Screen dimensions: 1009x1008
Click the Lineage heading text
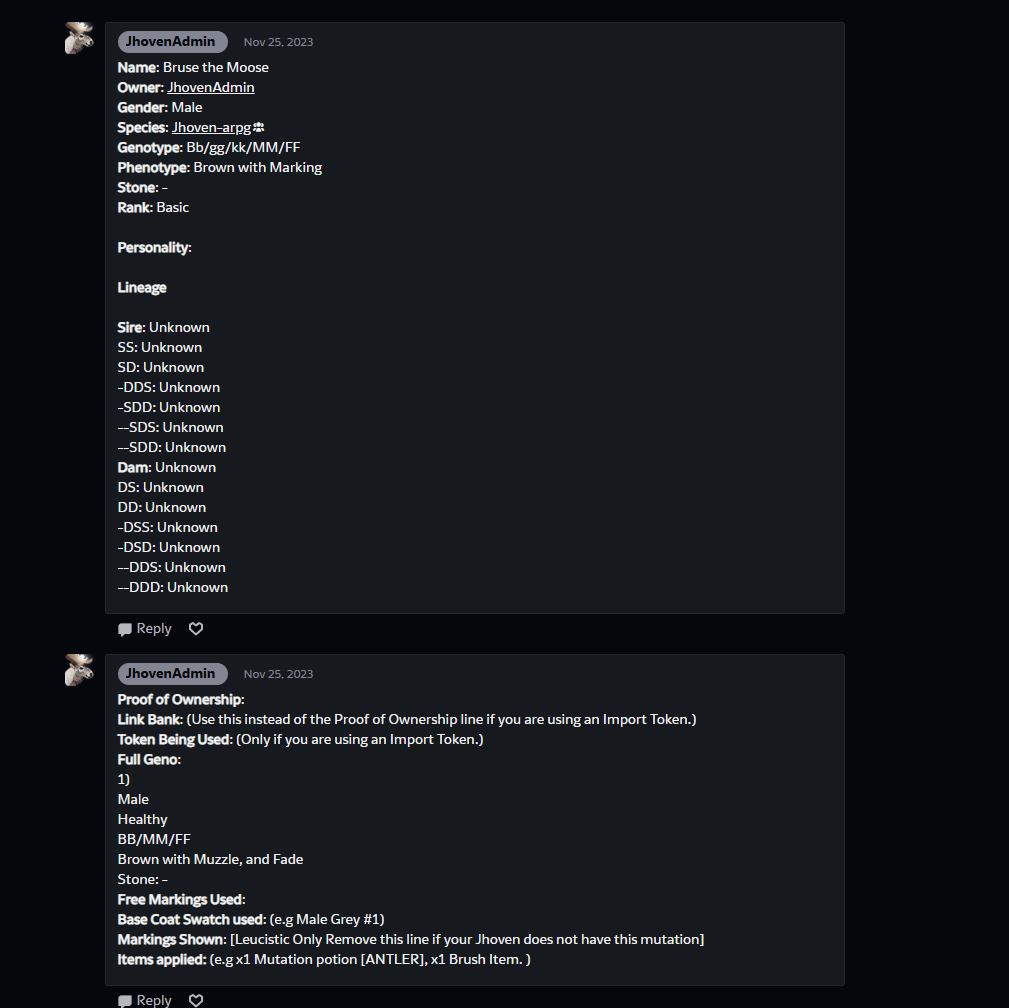[142, 287]
